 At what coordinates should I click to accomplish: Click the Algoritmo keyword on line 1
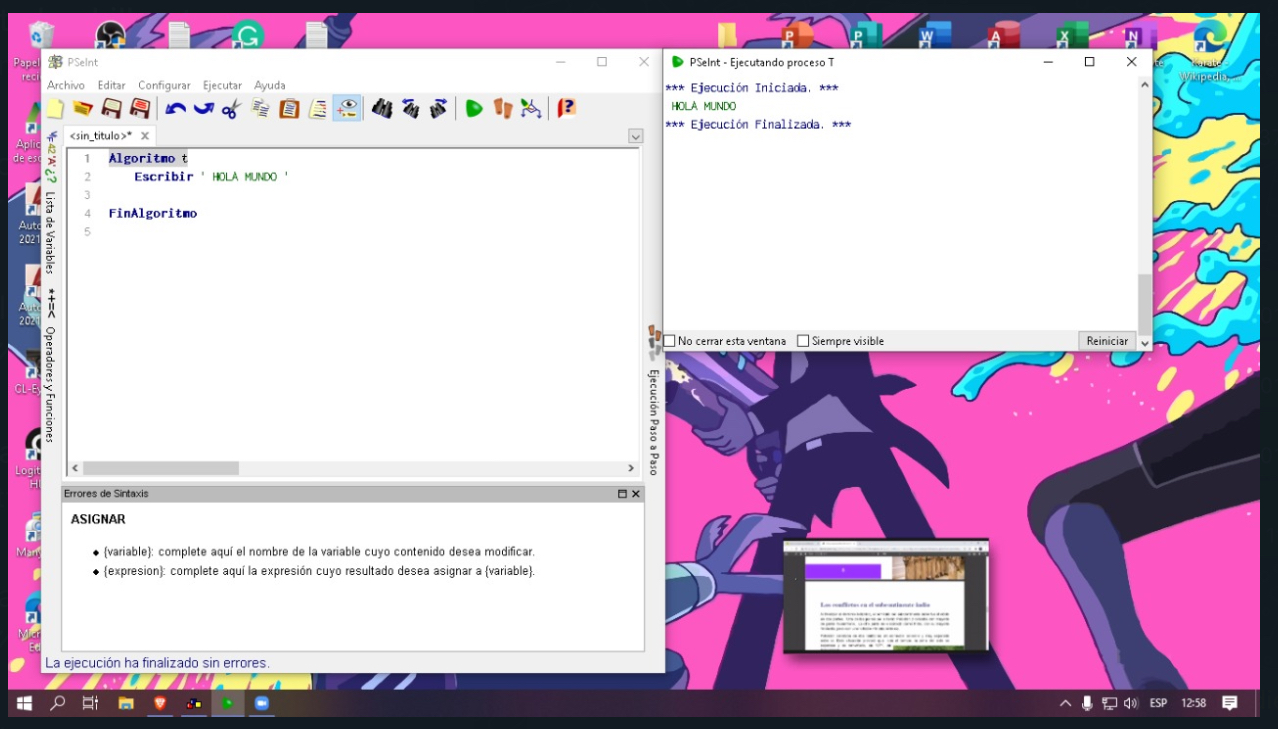(x=142, y=158)
